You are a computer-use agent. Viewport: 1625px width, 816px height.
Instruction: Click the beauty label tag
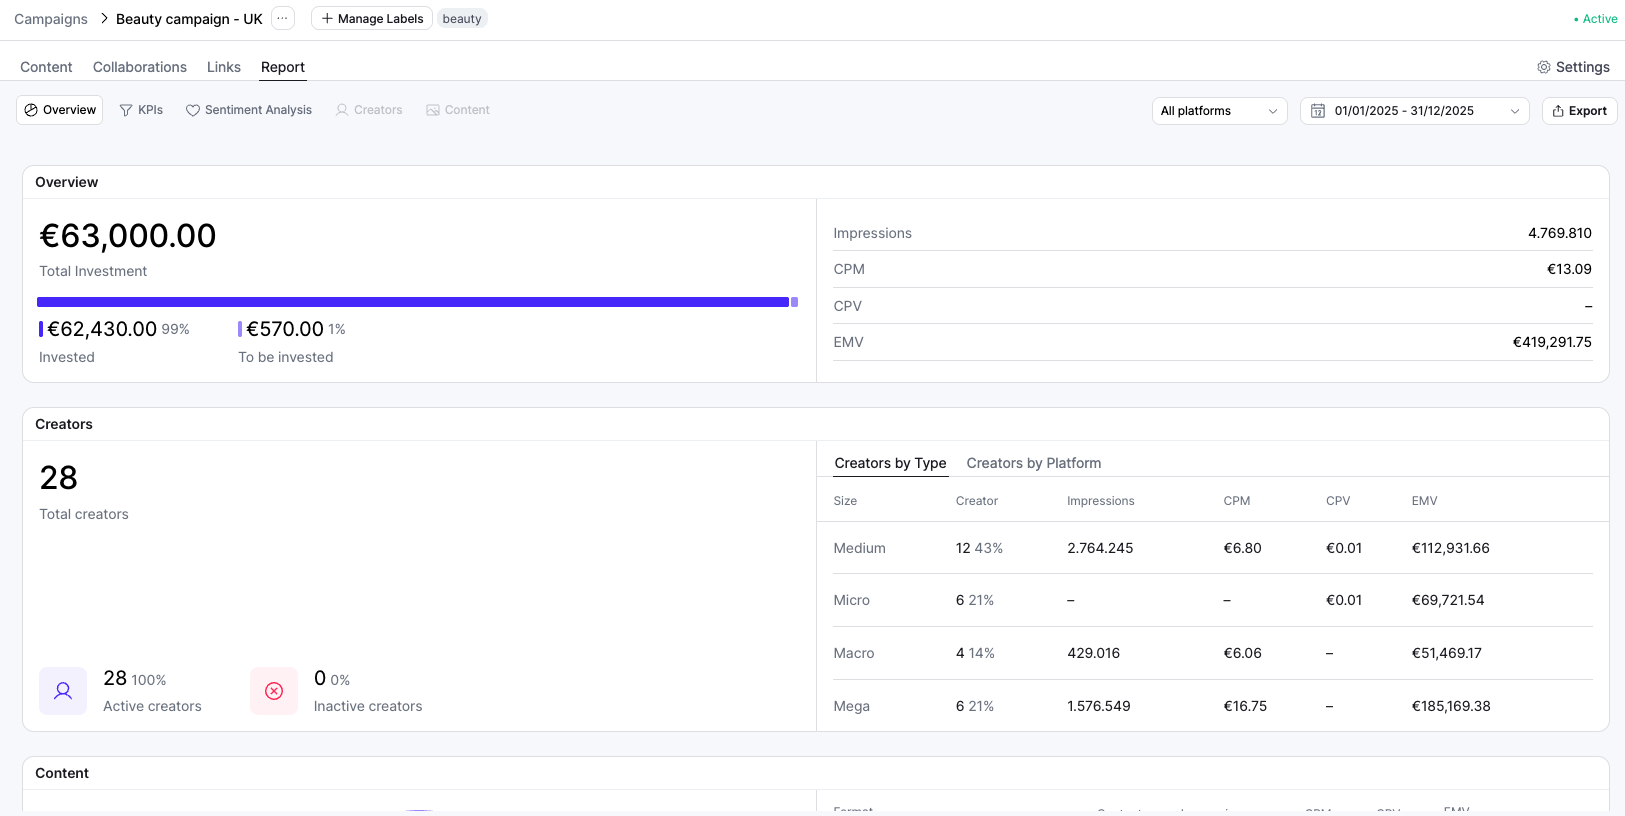click(462, 19)
